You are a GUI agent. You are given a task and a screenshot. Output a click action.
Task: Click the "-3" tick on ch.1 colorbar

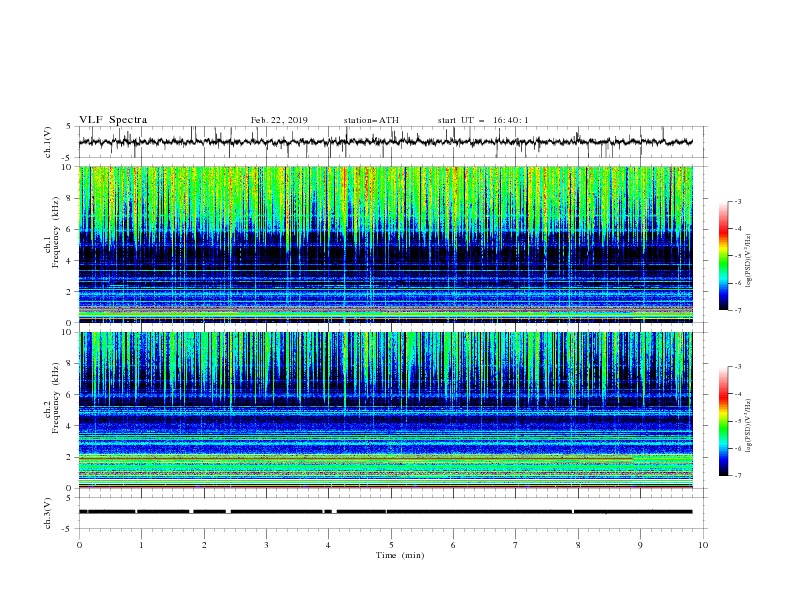coord(737,201)
